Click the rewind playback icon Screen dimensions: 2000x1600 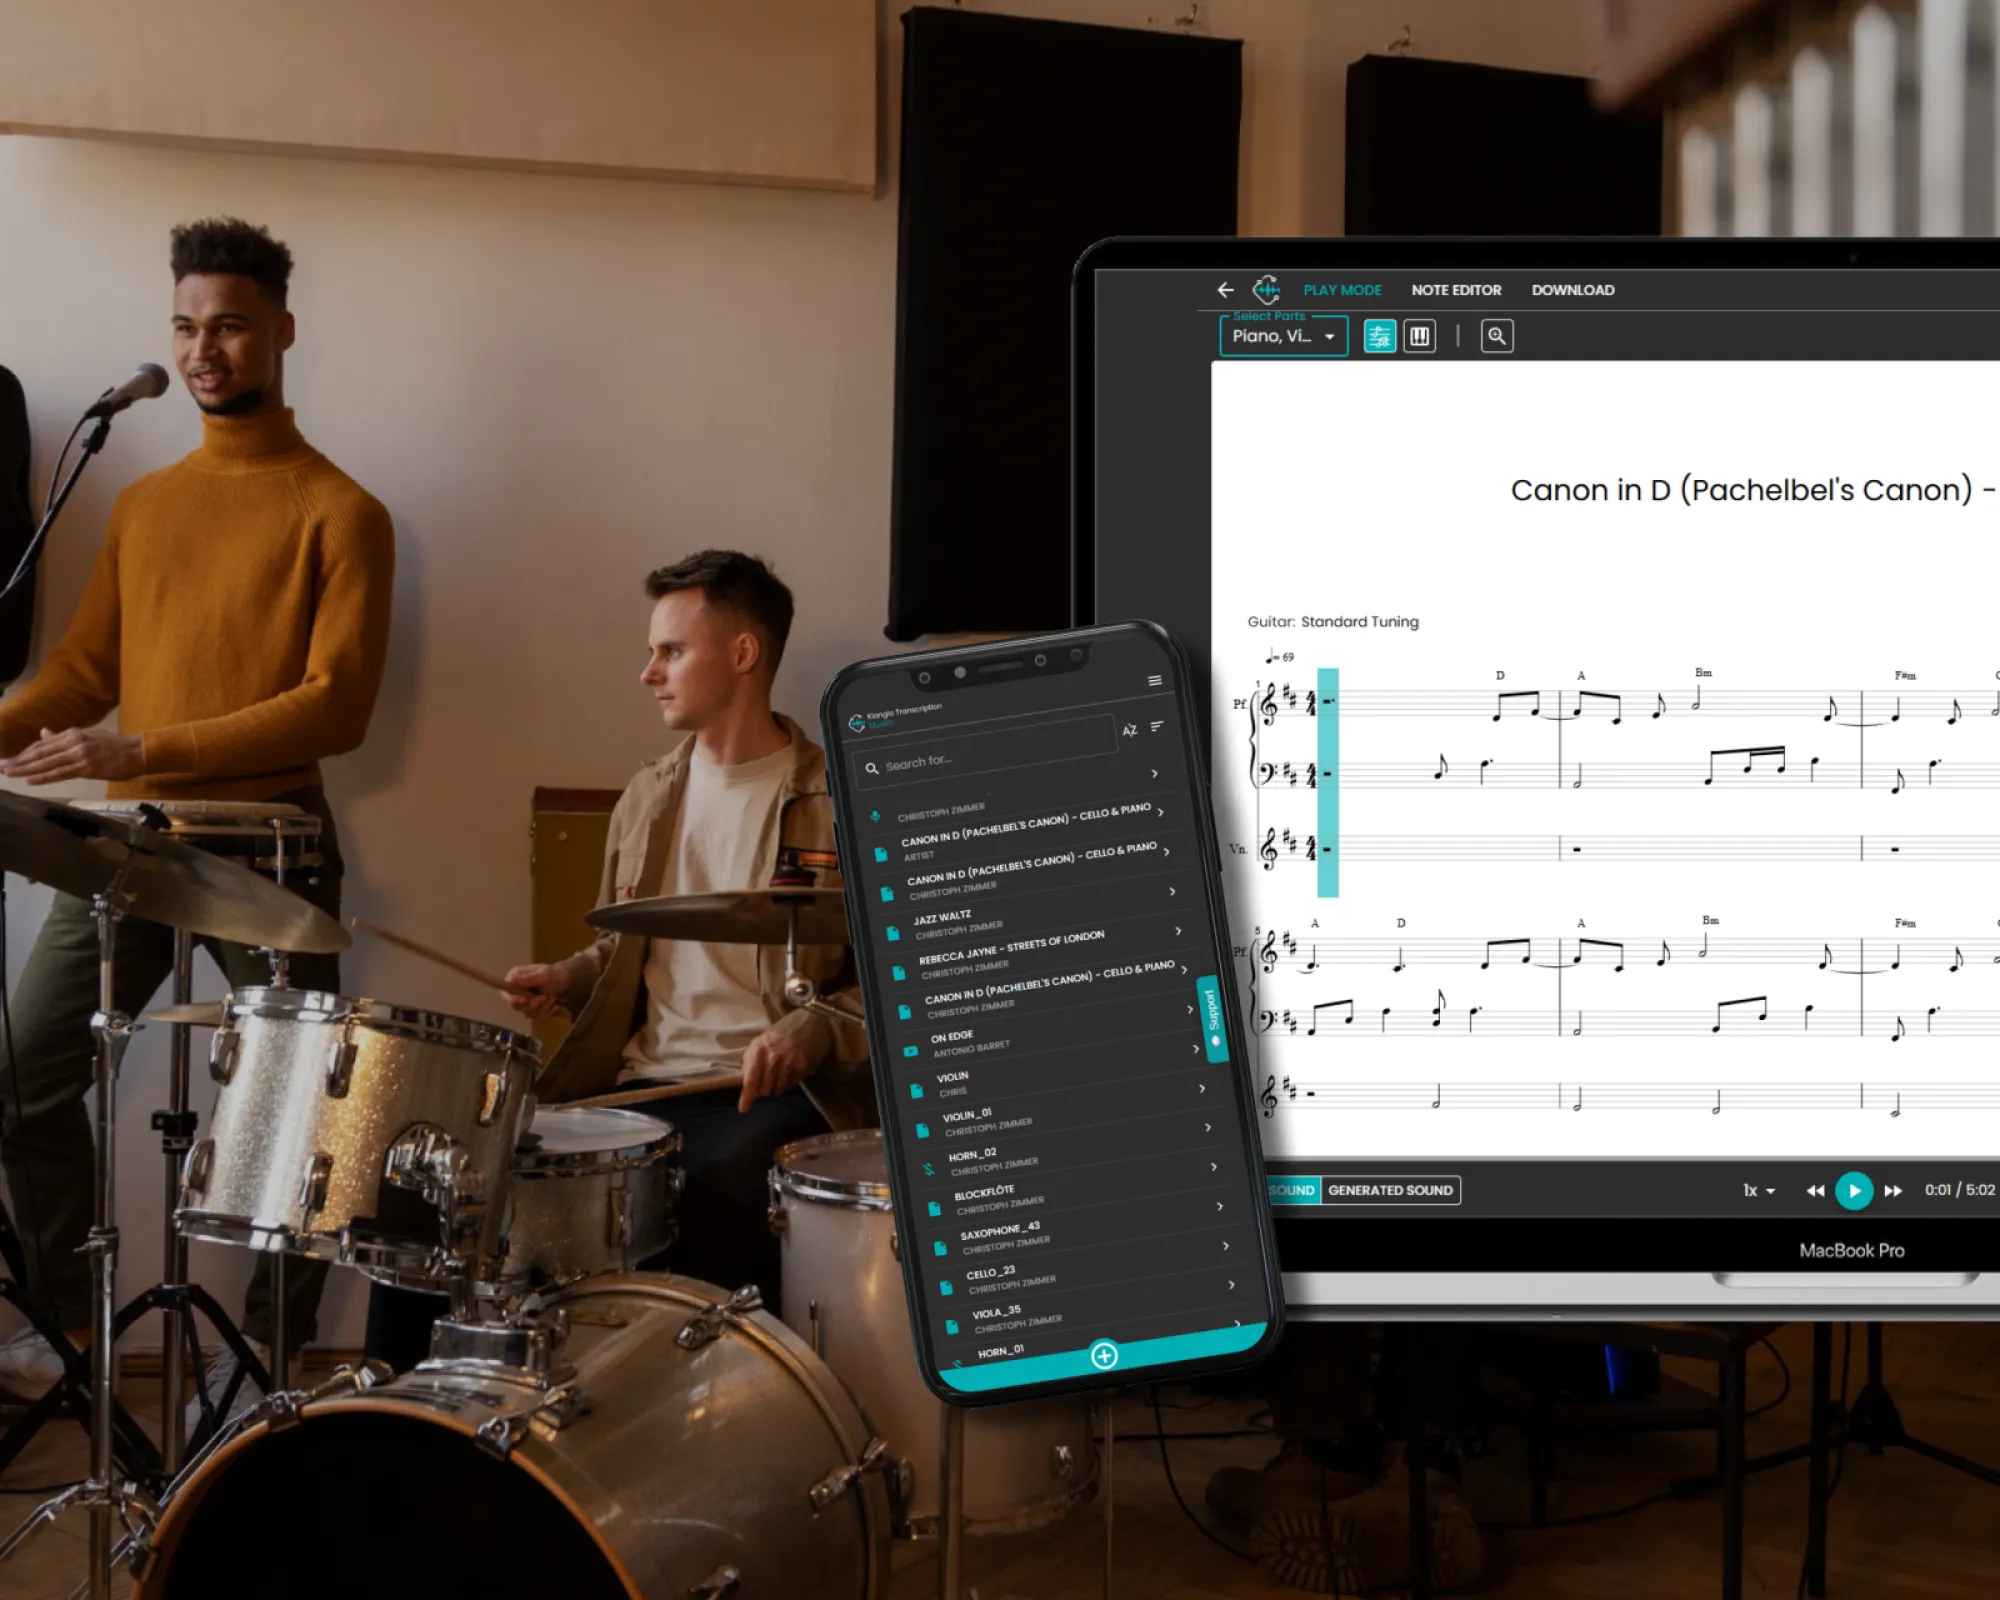(1815, 1191)
